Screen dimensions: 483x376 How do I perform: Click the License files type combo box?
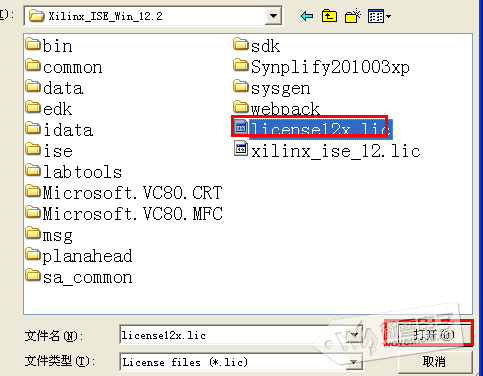[241, 362]
